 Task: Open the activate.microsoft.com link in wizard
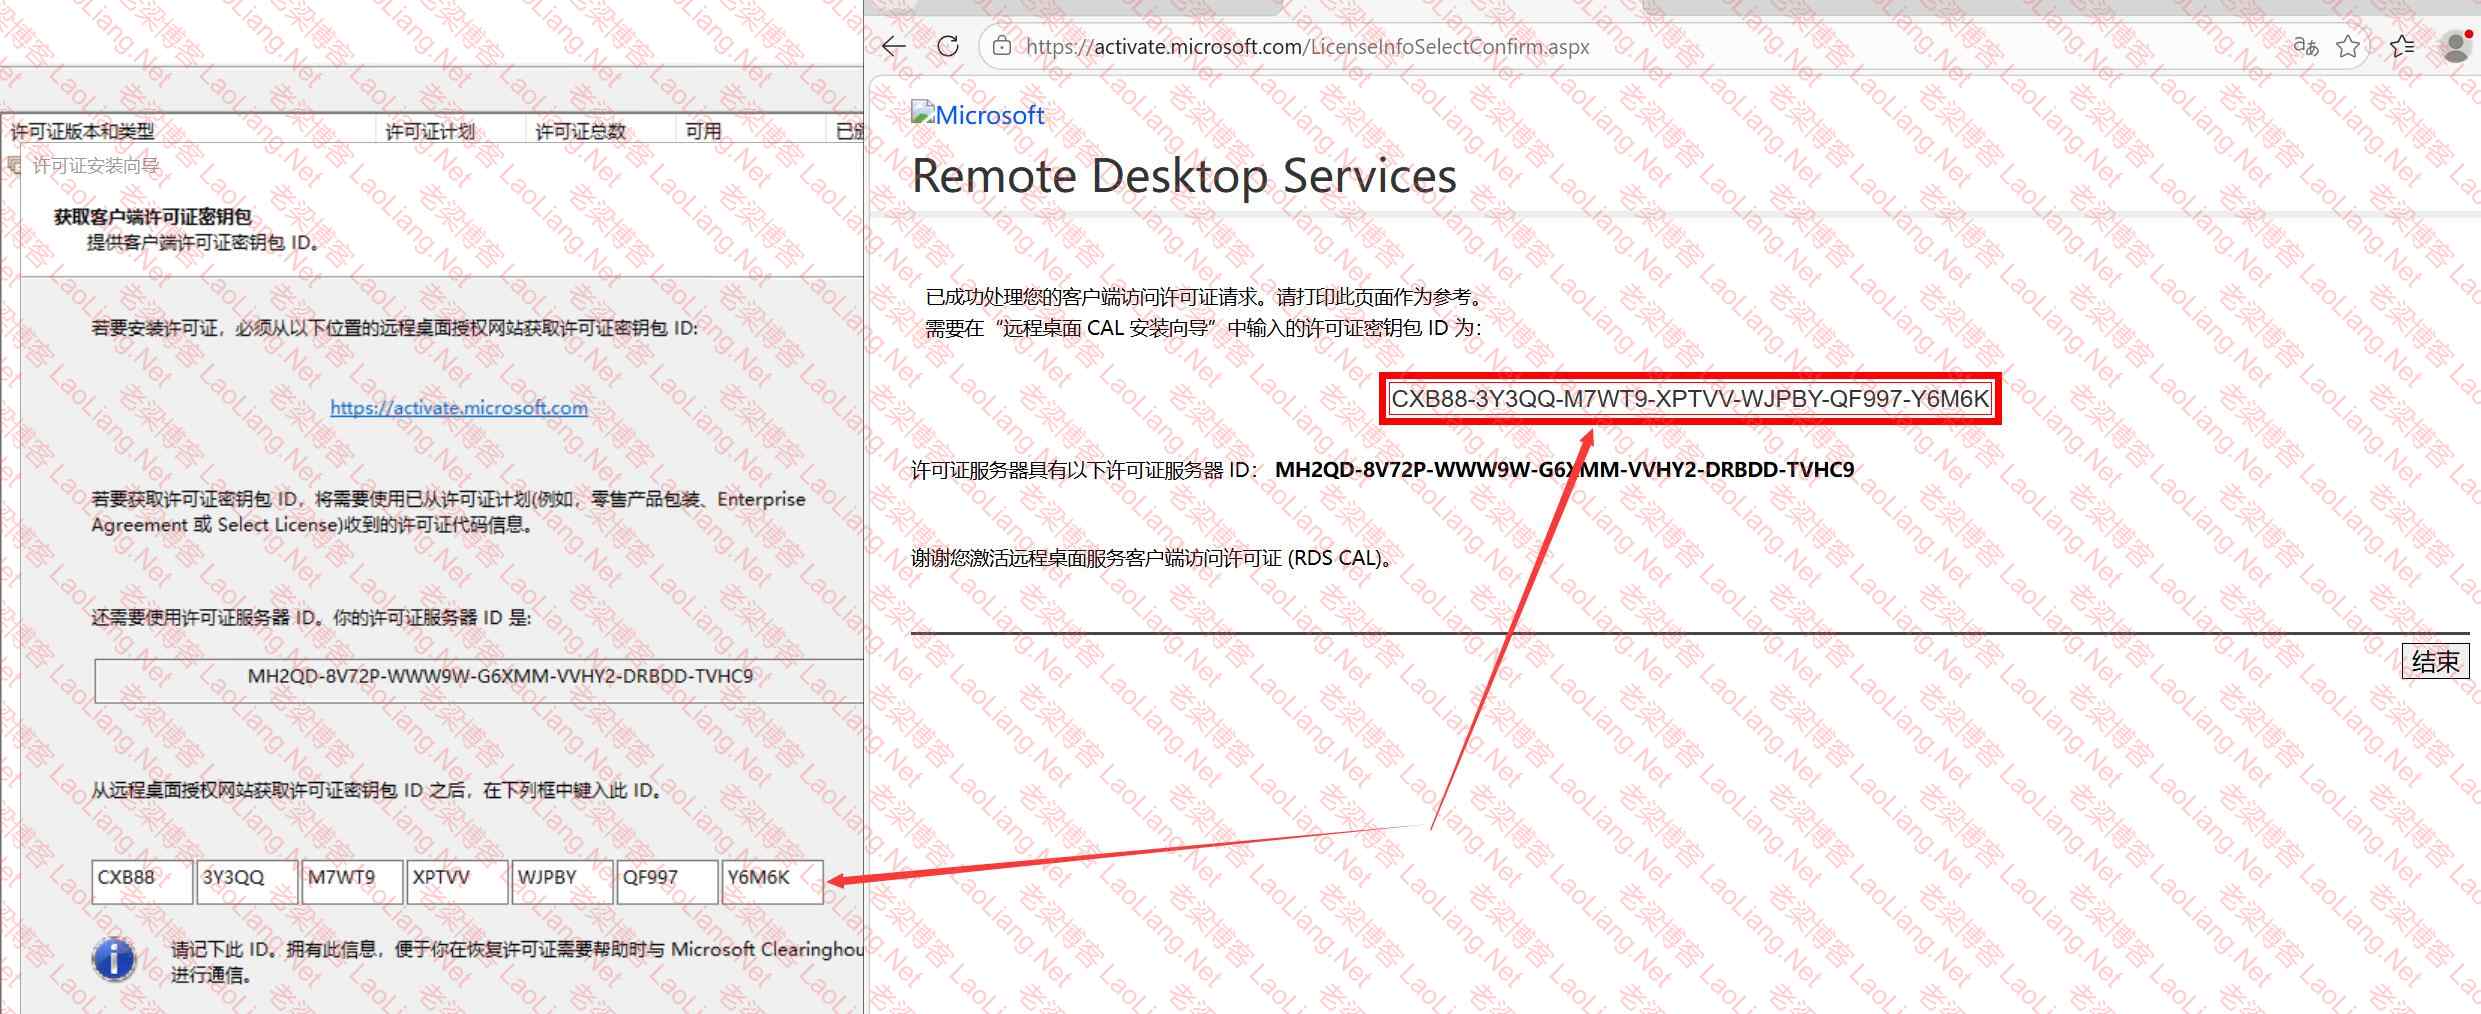tap(459, 408)
